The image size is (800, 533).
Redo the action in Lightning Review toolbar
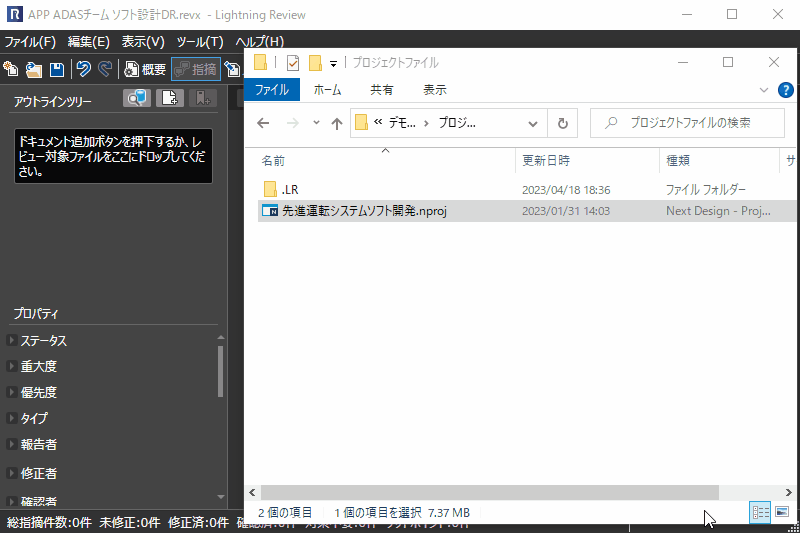click(x=105, y=69)
